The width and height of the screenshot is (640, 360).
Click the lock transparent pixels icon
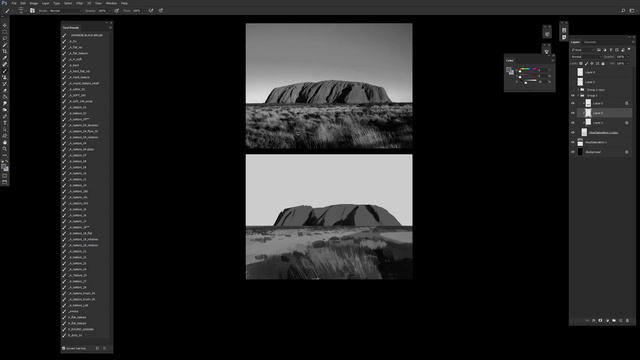[x=581, y=63]
